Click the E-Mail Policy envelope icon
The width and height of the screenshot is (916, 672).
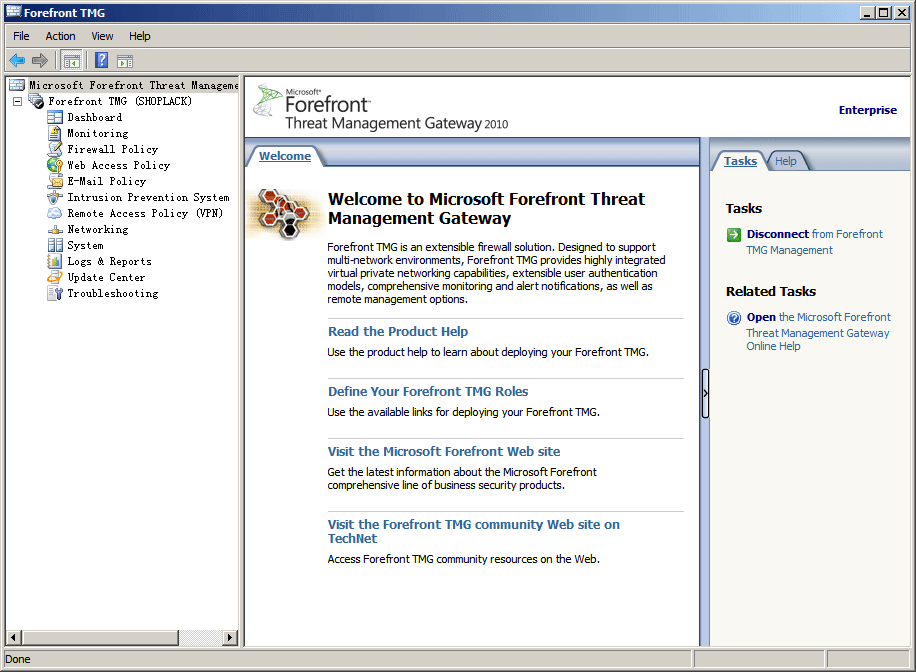point(55,181)
